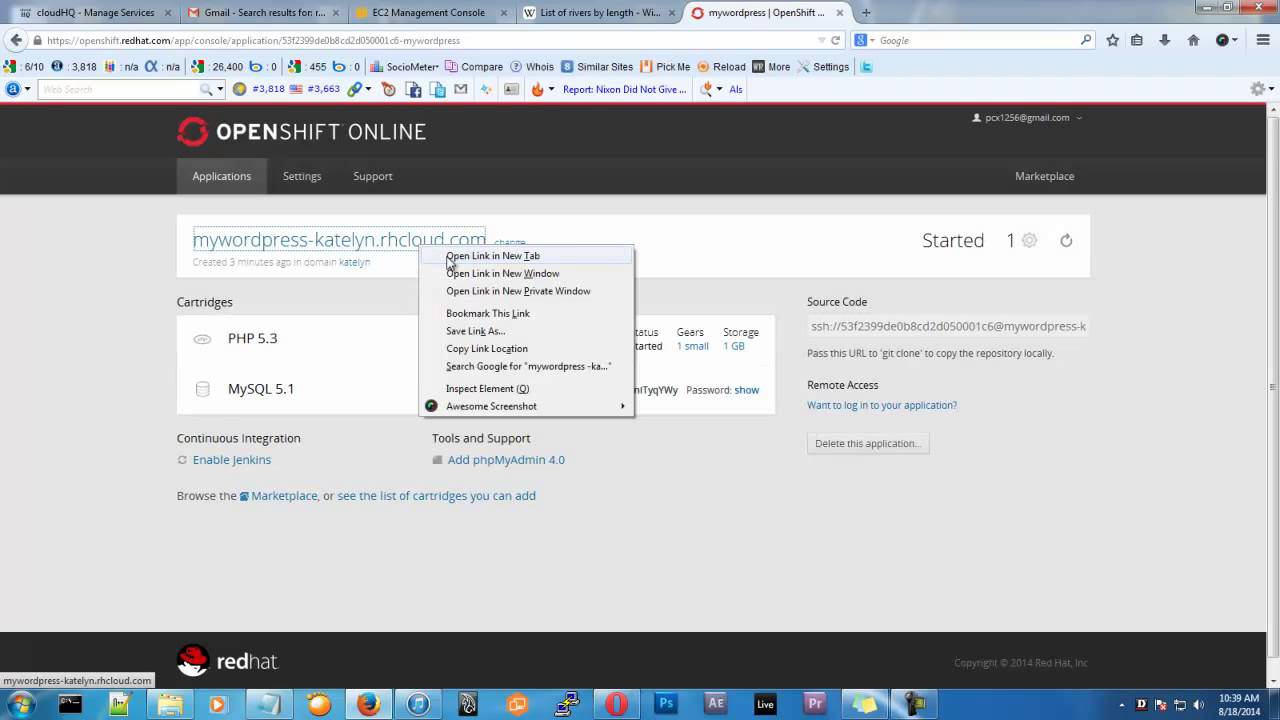Open Premiere Pro from the taskbar

click(815, 704)
